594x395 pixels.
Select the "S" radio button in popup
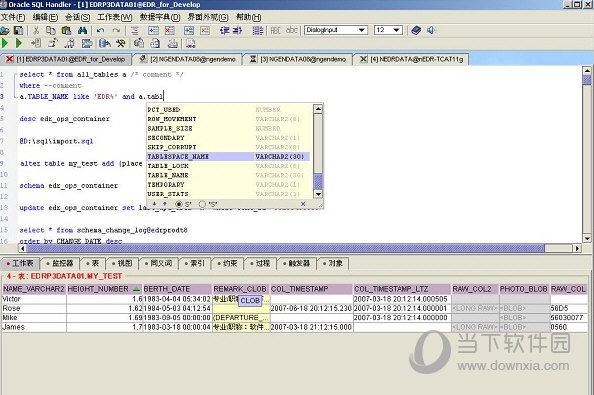coord(202,204)
